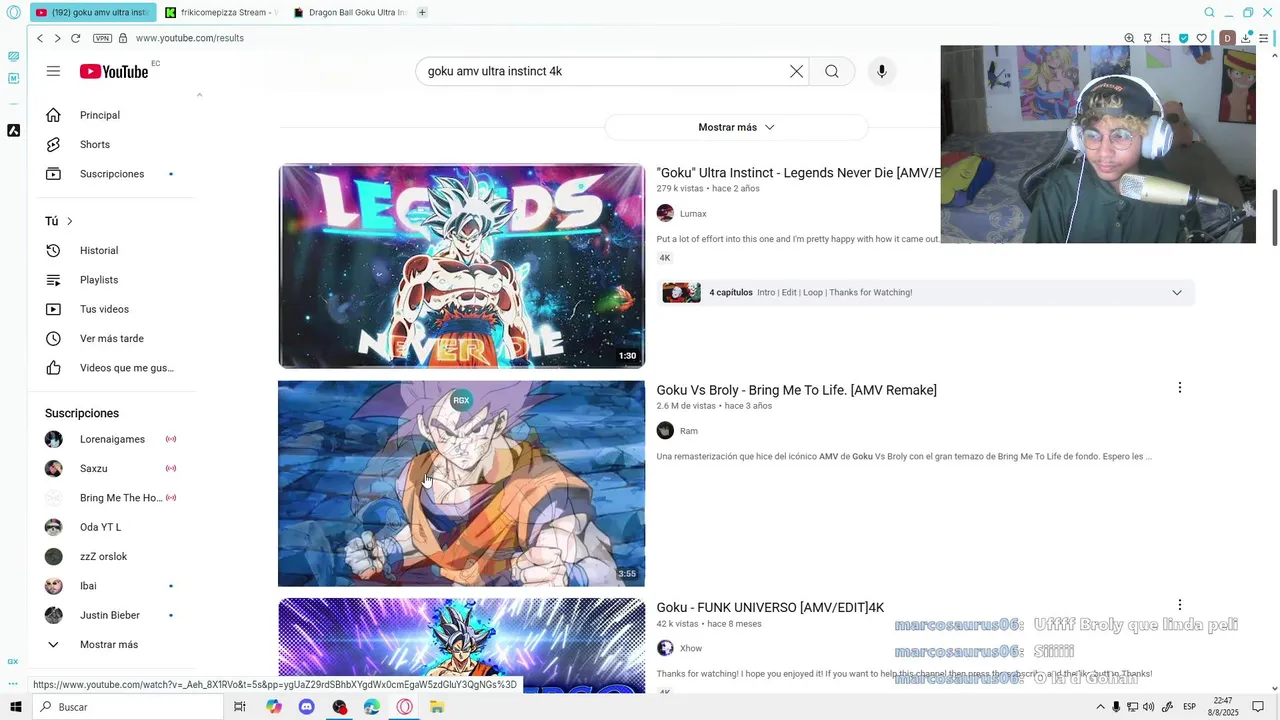Go forward with browser forward arrow
Image resolution: width=1280 pixels, height=720 pixels.
tap(57, 38)
